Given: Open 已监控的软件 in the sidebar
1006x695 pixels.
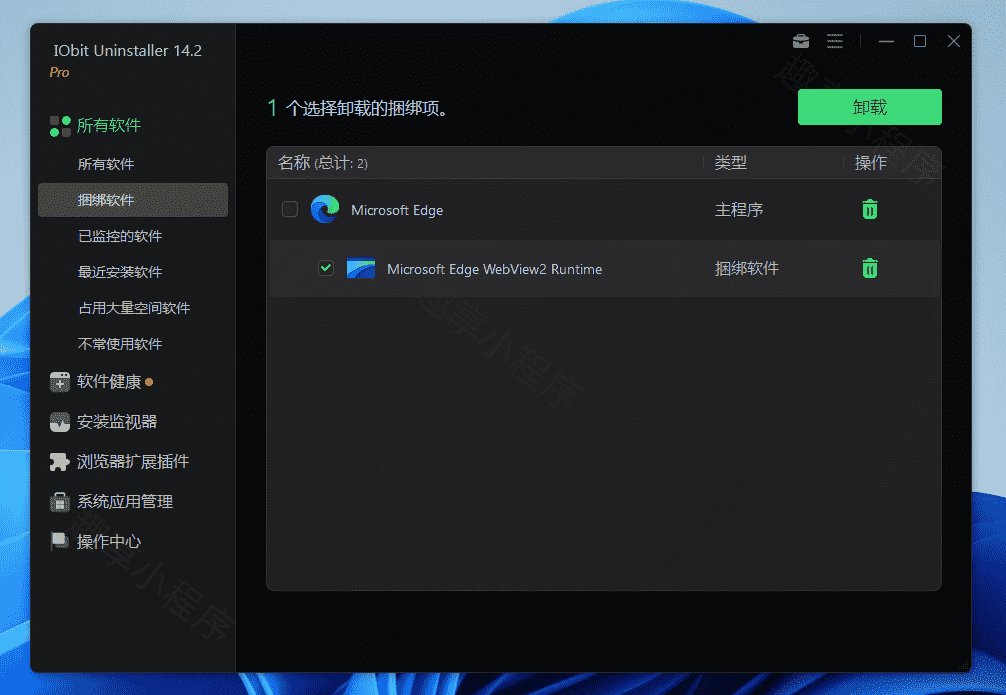Looking at the screenshot, I should (120, 236).
